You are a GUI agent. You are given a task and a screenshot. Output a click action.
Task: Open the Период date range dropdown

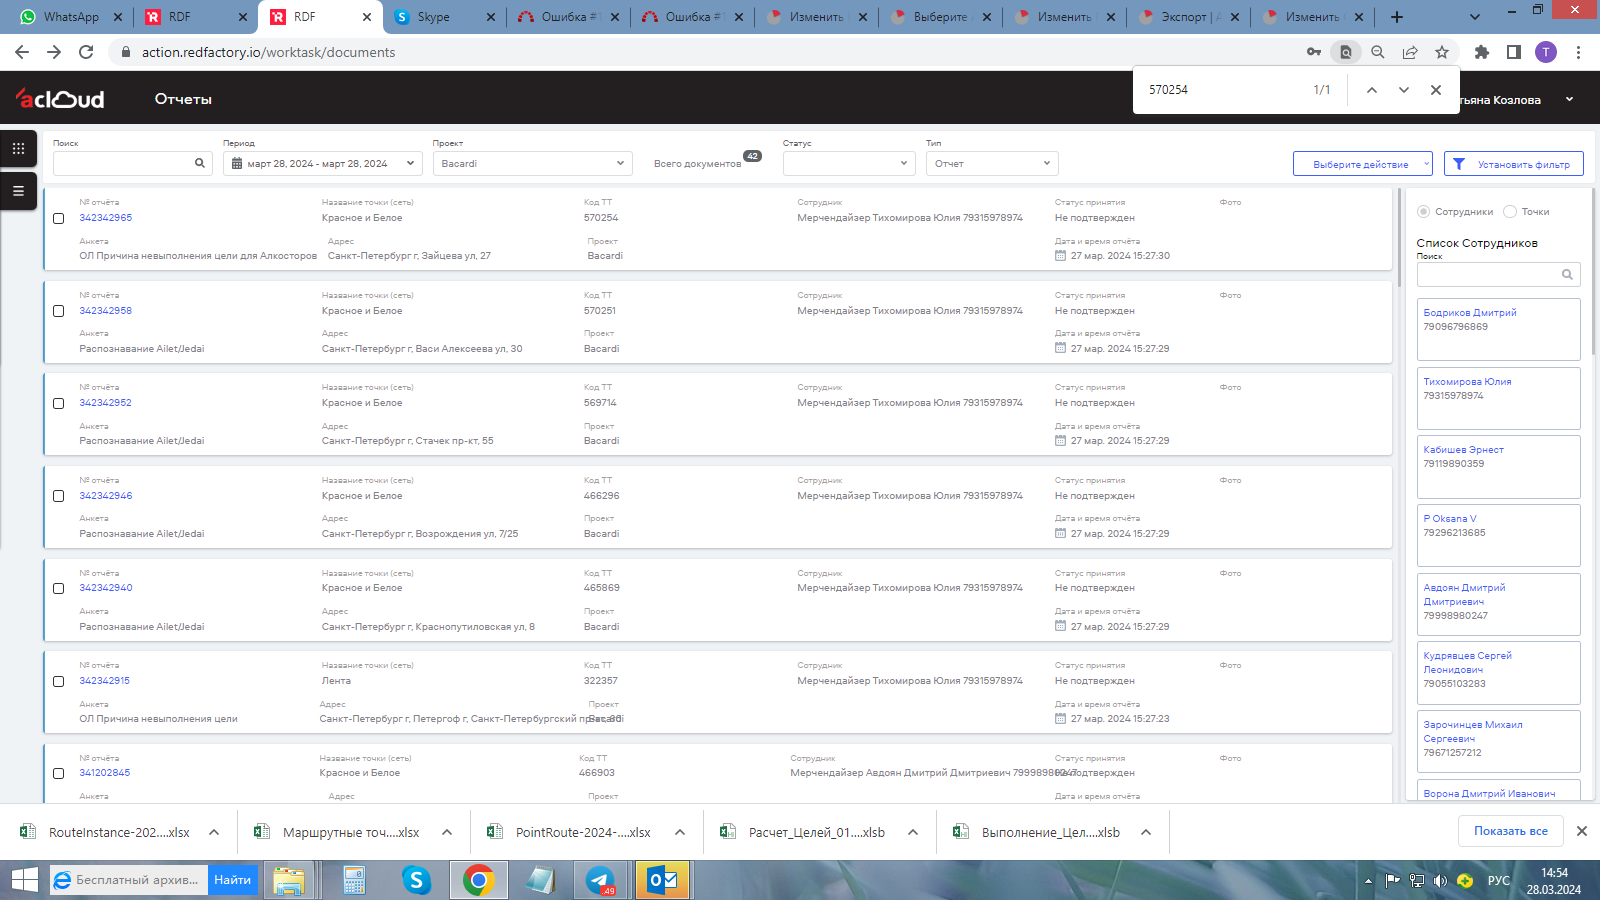(x=322, y=163)
